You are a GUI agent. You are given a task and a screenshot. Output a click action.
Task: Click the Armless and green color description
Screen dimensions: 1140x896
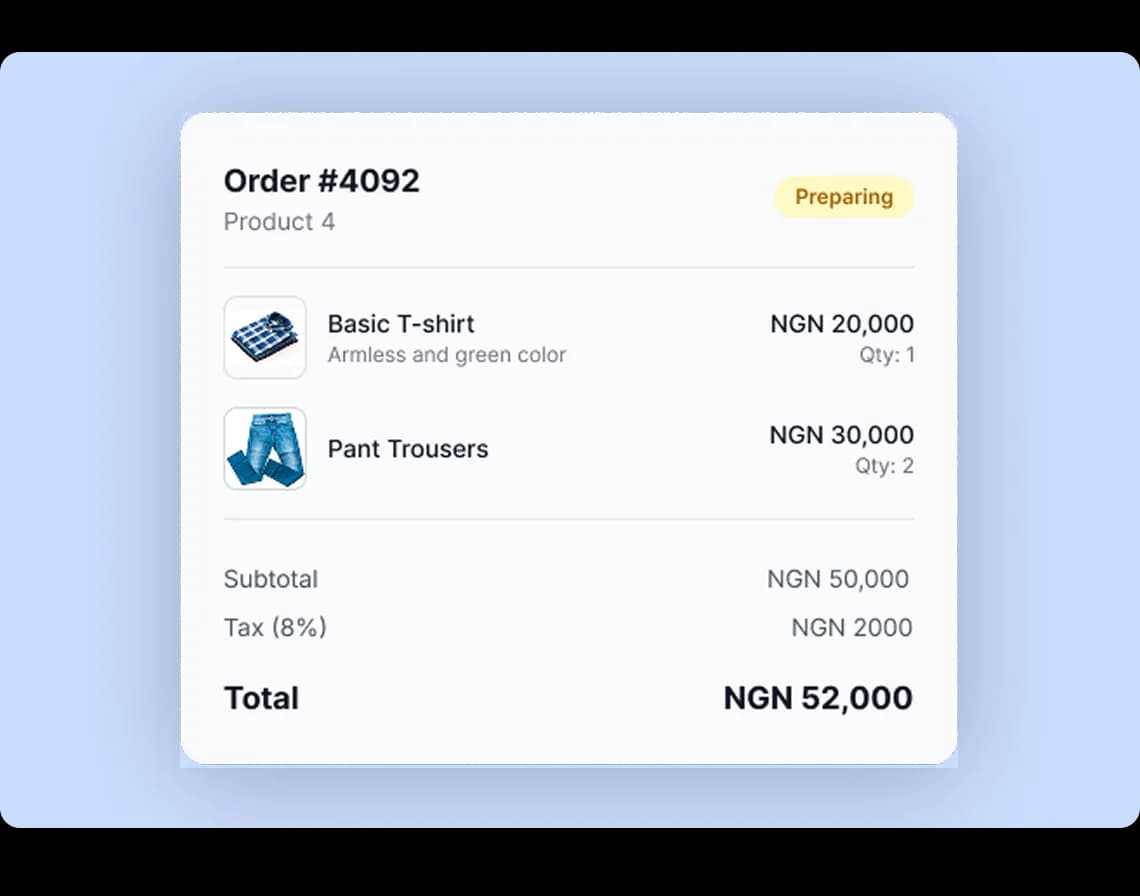tap(447, 355)
